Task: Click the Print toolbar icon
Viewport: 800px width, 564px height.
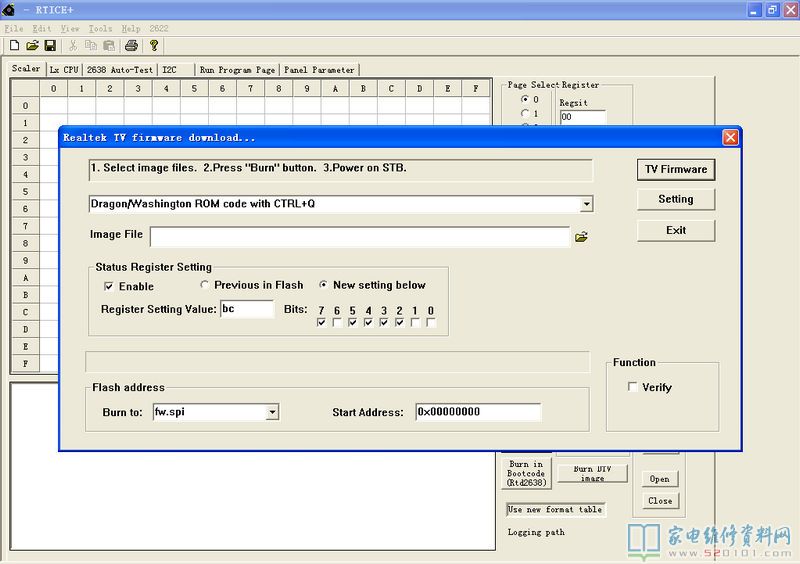Action: click(131, 45)
